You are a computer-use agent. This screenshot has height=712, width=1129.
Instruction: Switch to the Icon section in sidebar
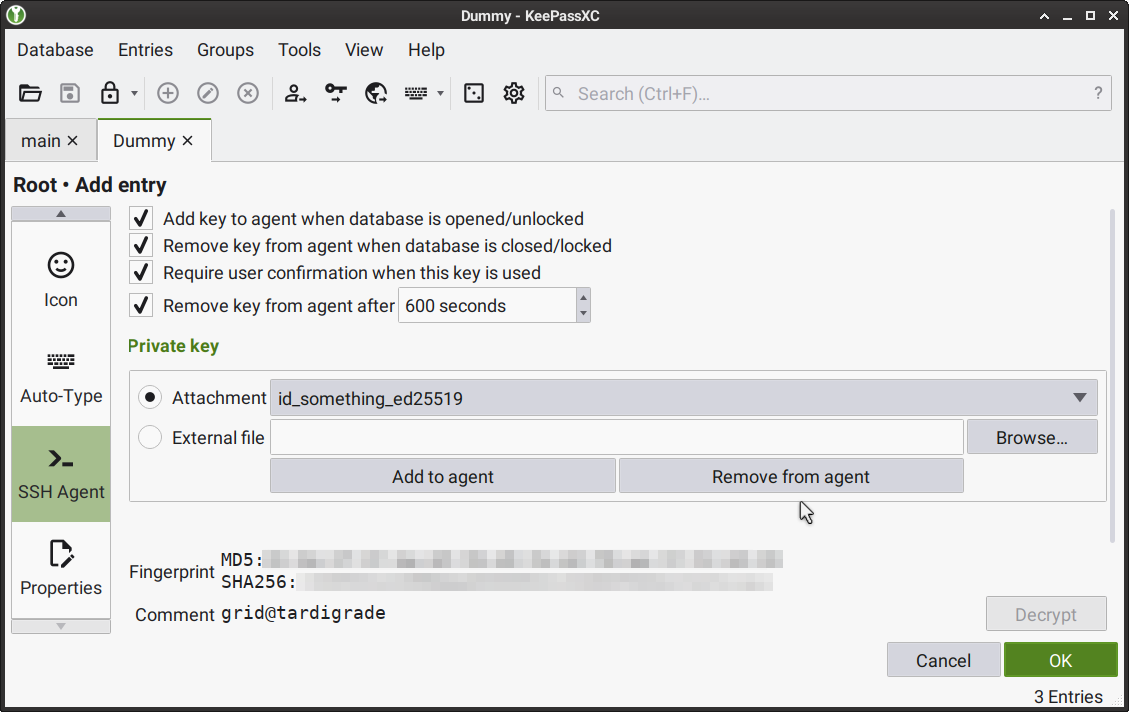[60, 275]
